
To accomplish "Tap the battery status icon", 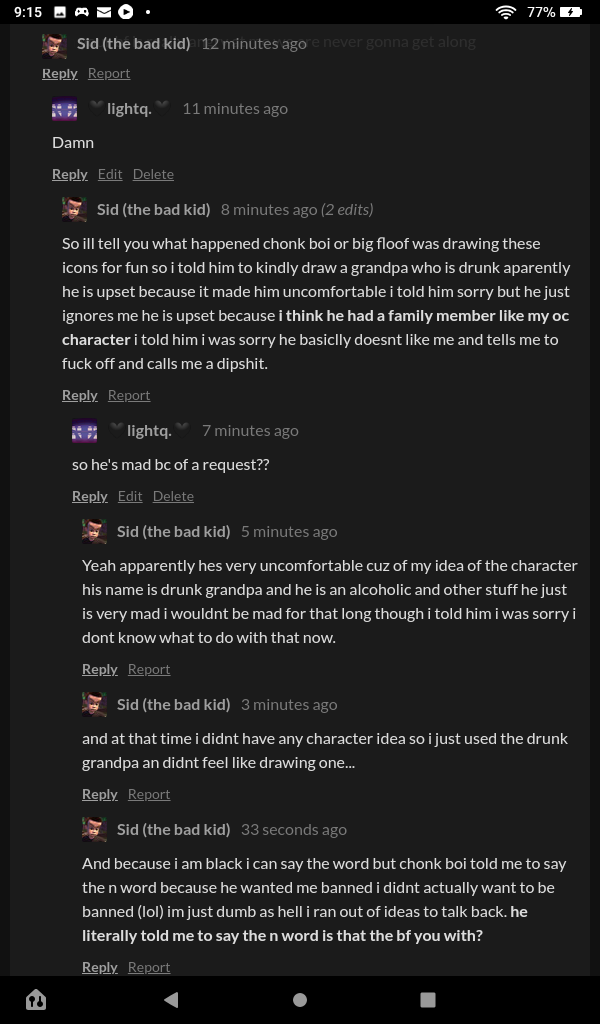I will pos(571,12).
